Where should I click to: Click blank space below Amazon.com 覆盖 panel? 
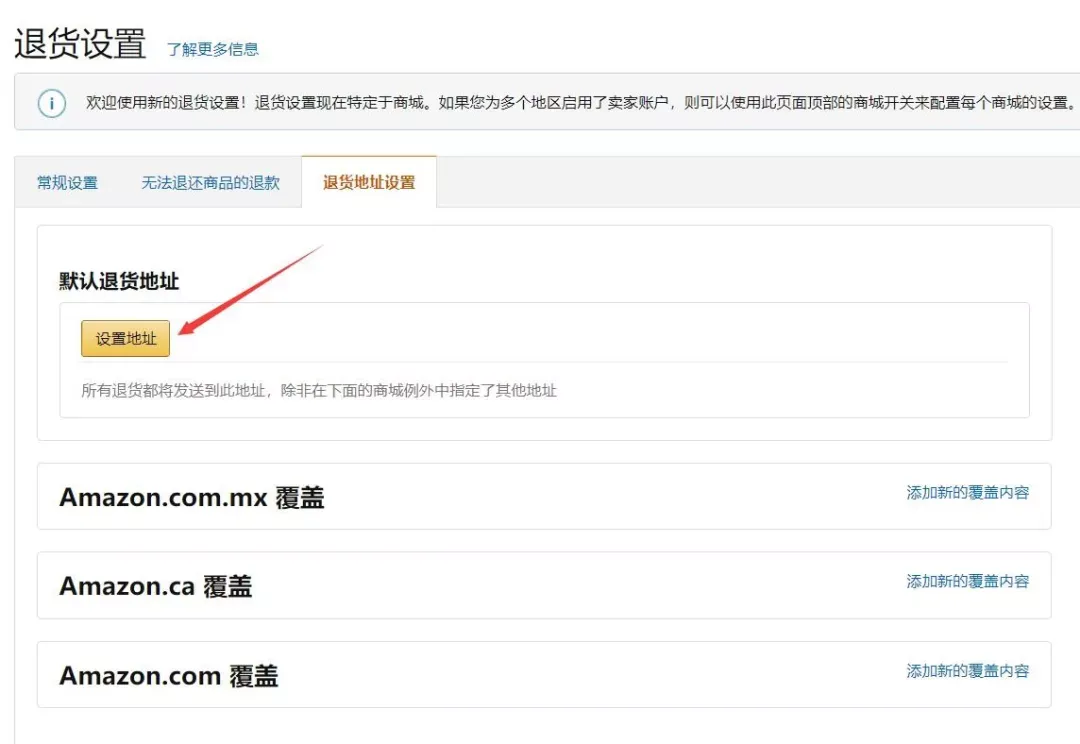pyautogui.click(x=544, y=726)
